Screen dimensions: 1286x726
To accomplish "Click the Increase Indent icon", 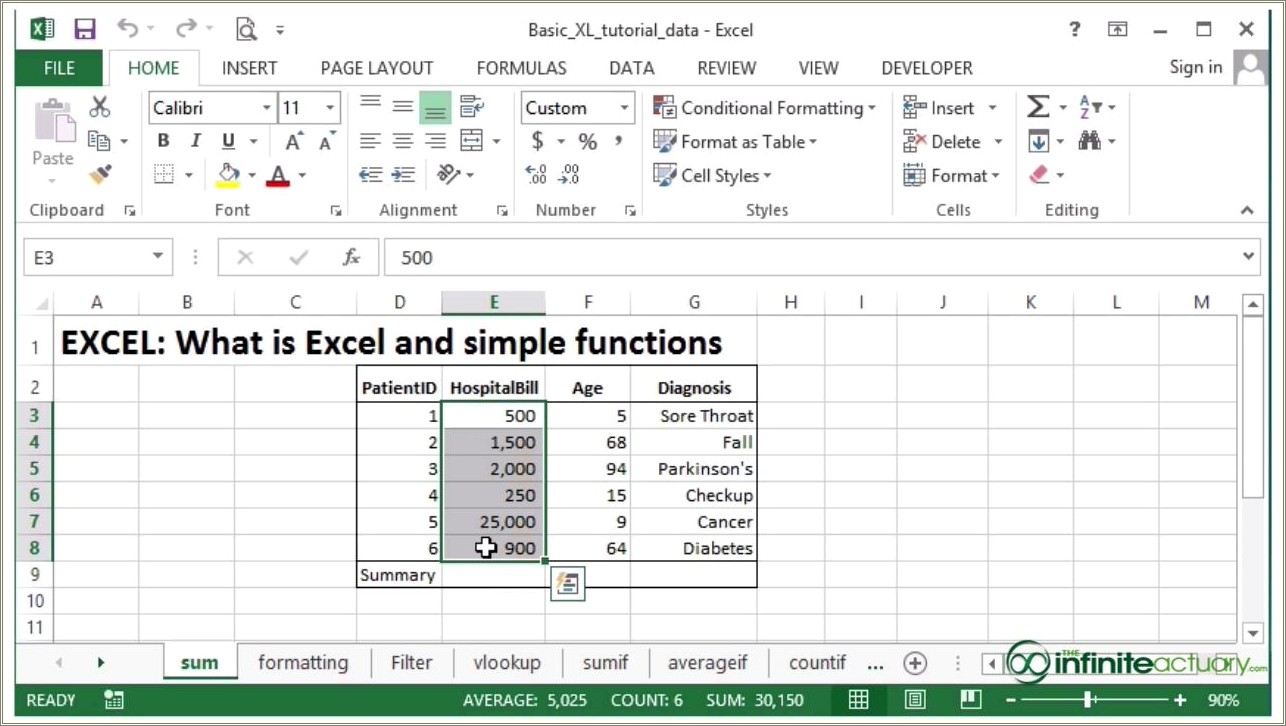I will click(x=403, y=175).
